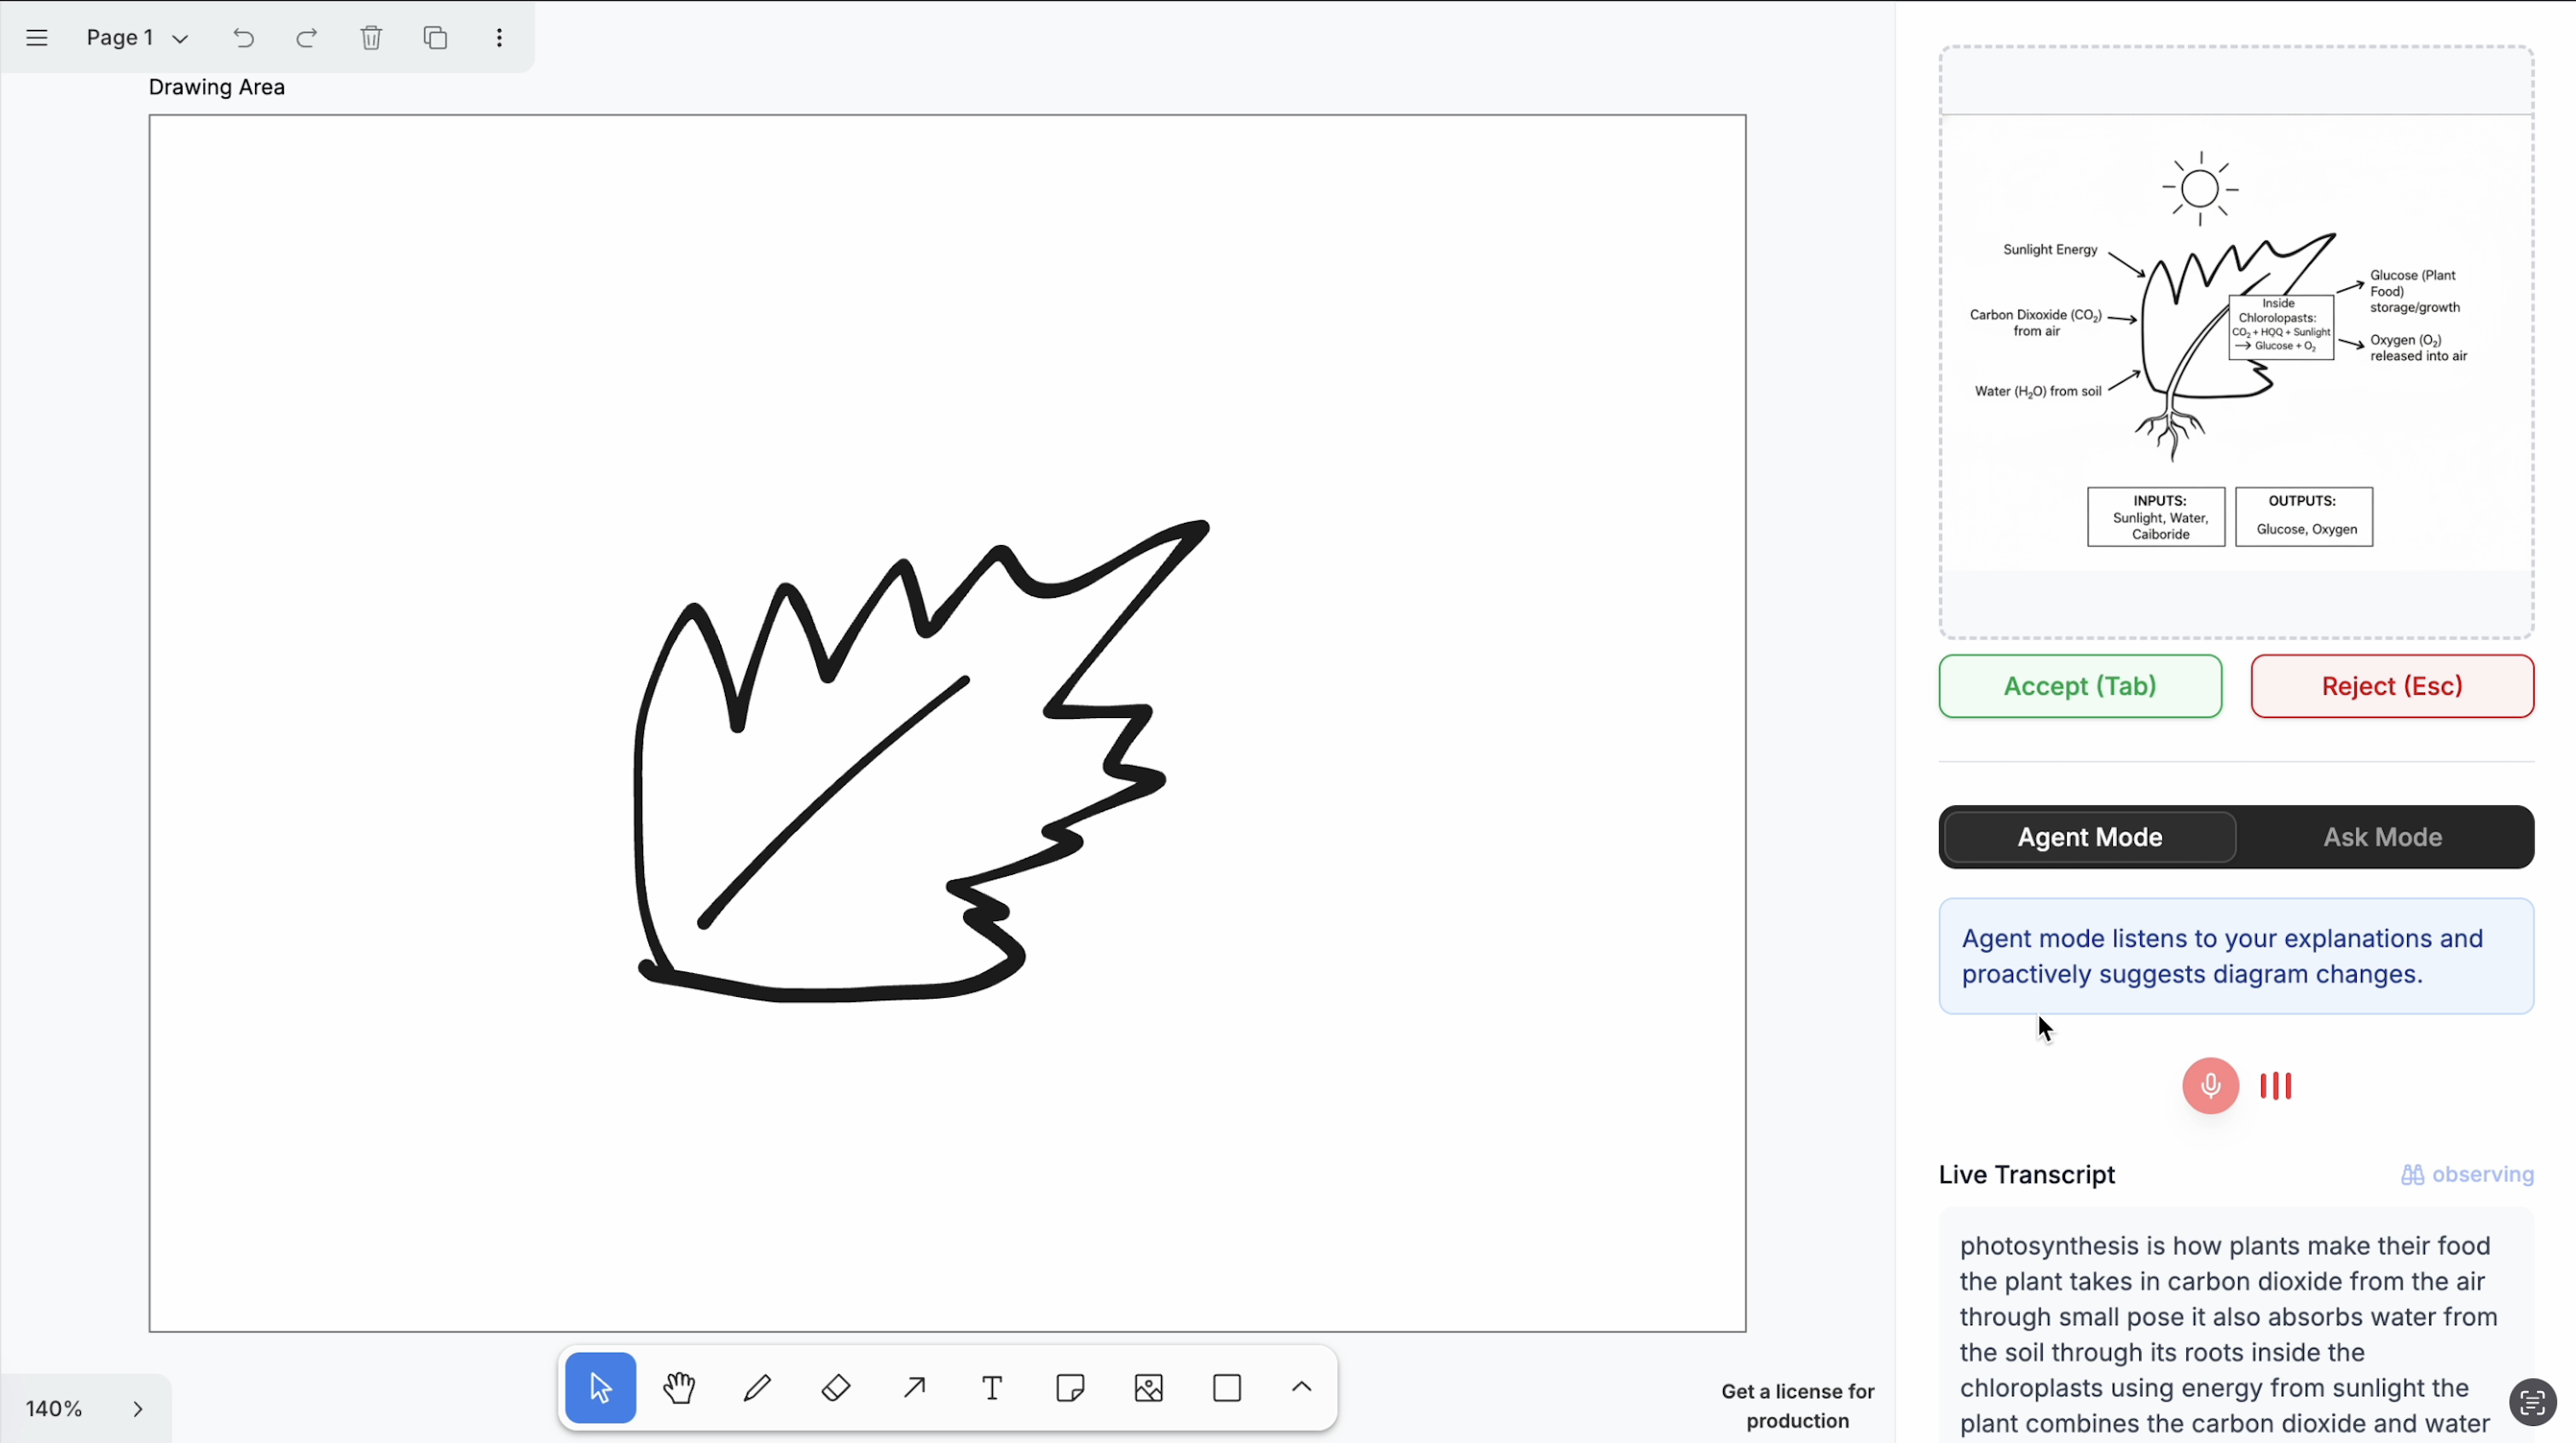
Task: Select the eraser tool
Action: [x=835, y=1387]
